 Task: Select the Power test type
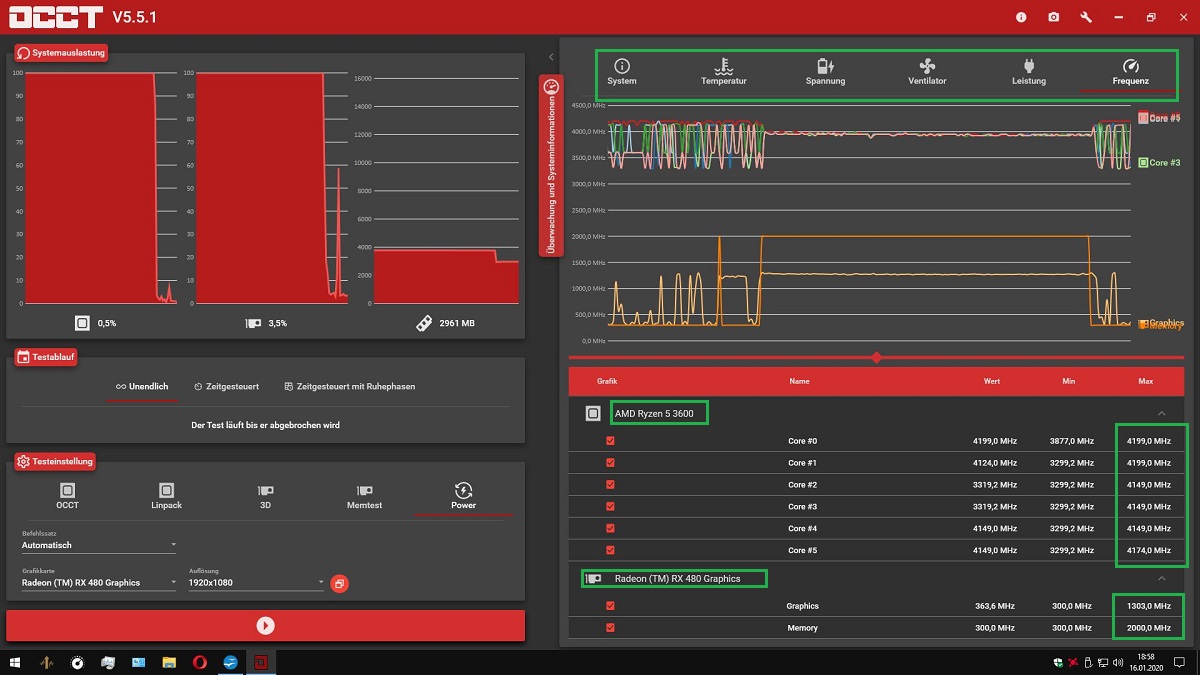point(463,496)
